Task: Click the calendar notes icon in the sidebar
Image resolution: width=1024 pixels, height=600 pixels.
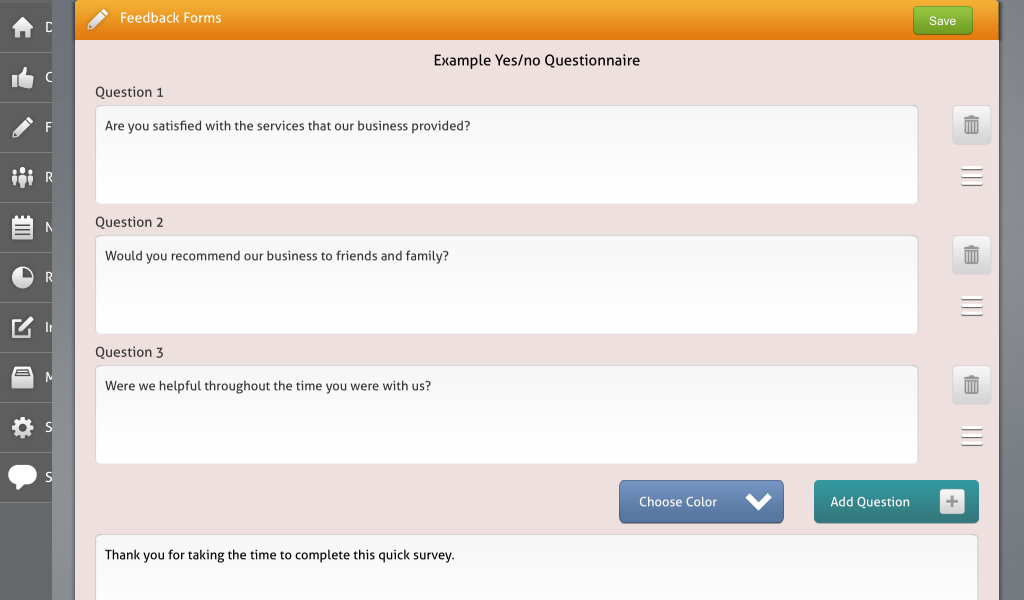Action: tap(22, 227)
